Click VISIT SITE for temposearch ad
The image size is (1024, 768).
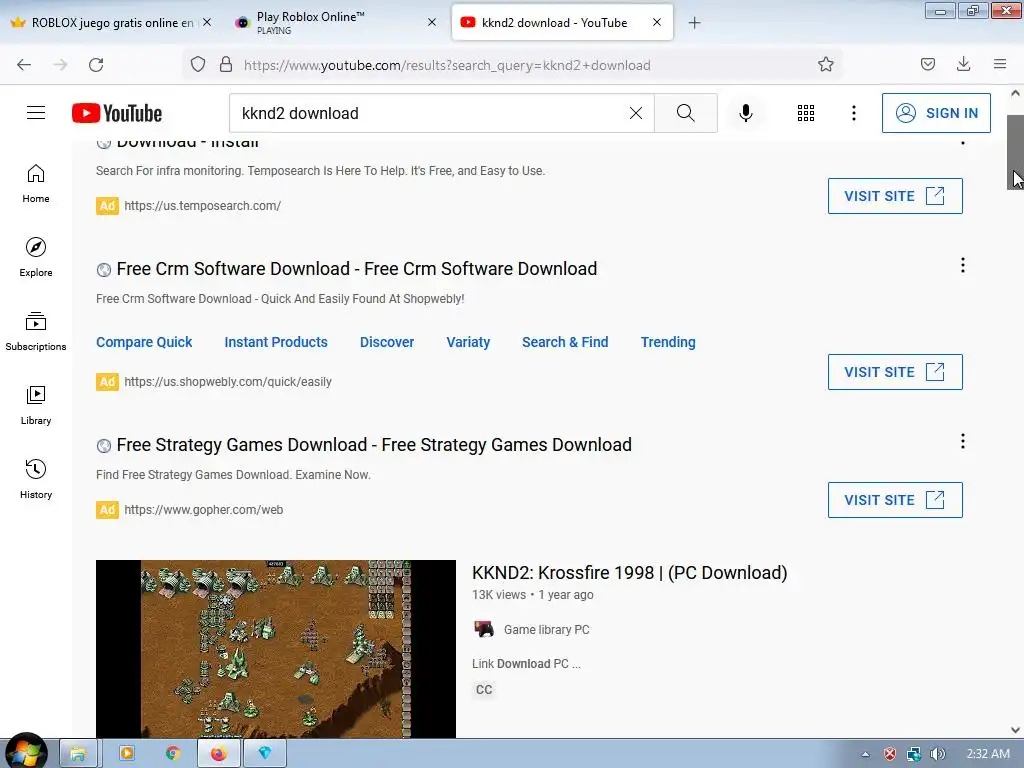click(x=895, y=196)
